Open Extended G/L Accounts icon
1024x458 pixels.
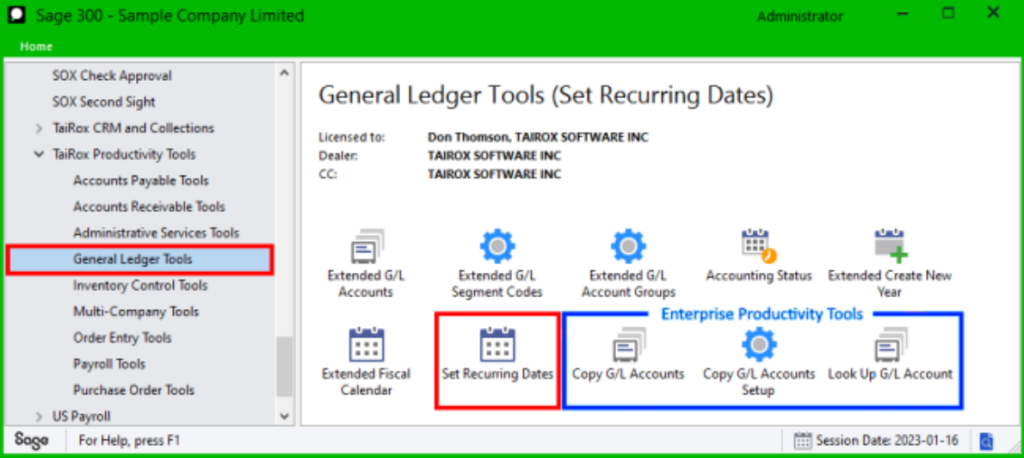pos(366,247)
